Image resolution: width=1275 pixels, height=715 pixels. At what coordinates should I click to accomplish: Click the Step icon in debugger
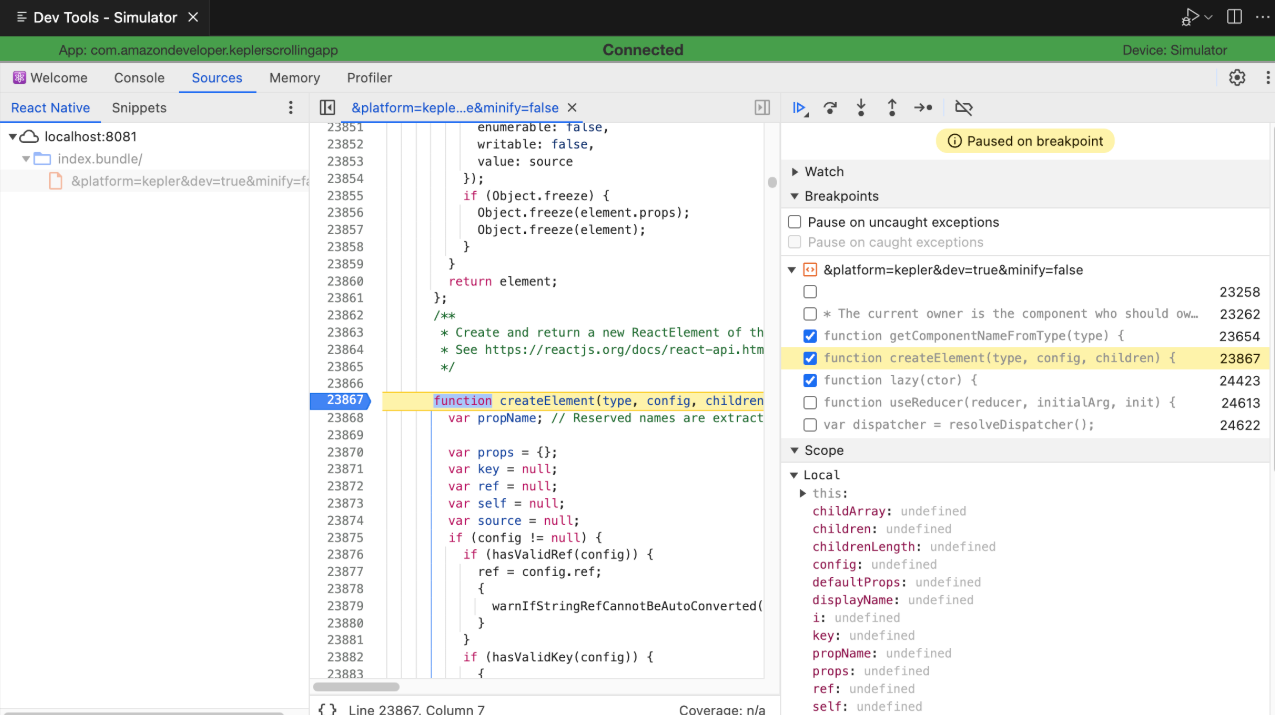coord(924,108)
